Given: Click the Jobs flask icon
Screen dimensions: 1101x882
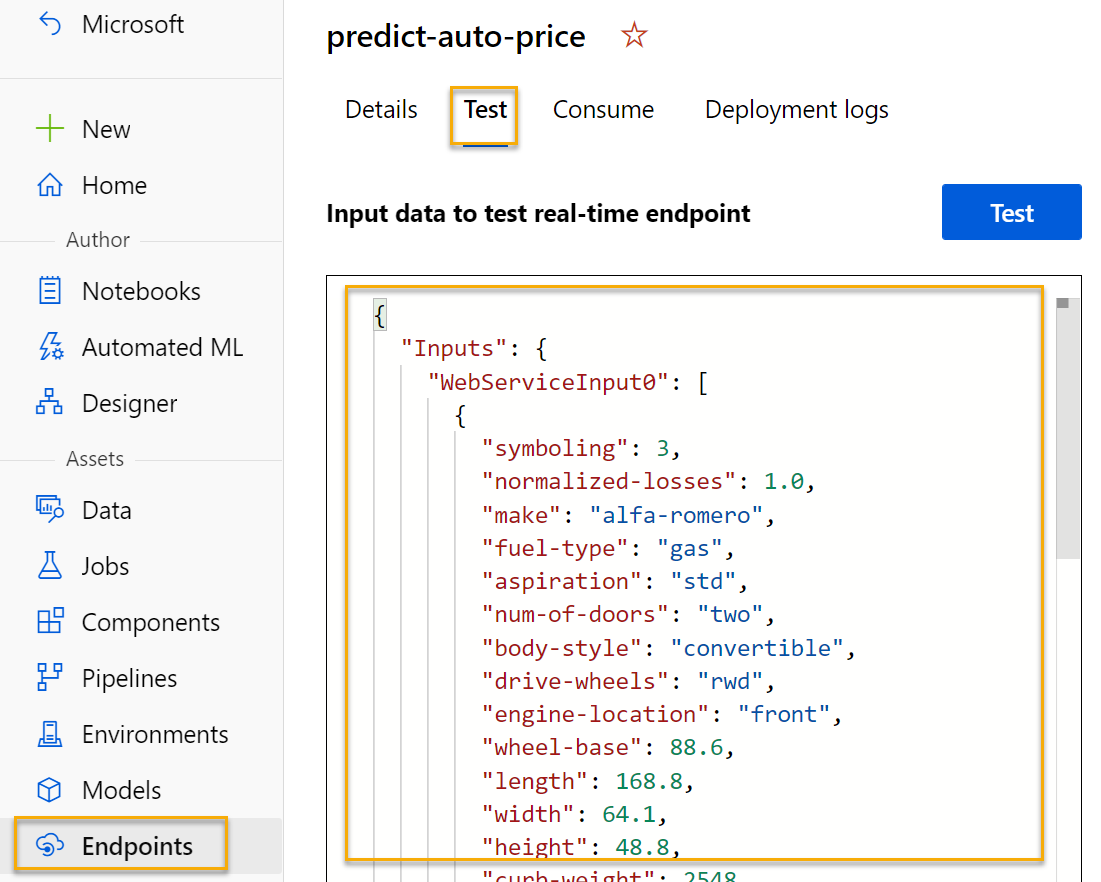Looking at the screenshot, I should coord(50,565).
